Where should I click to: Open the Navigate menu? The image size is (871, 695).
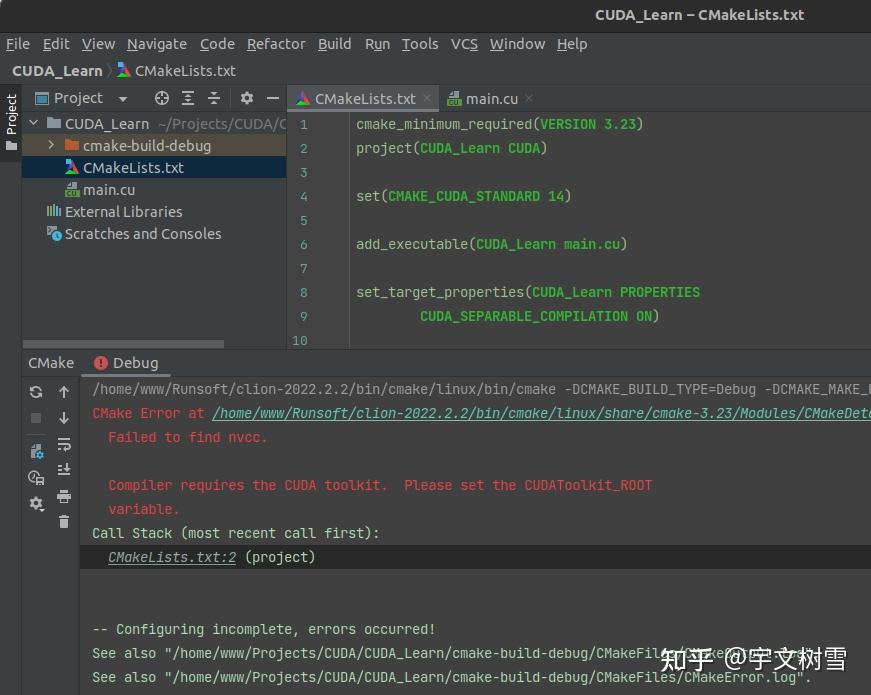pyautogui.click(x=157, y=44)
